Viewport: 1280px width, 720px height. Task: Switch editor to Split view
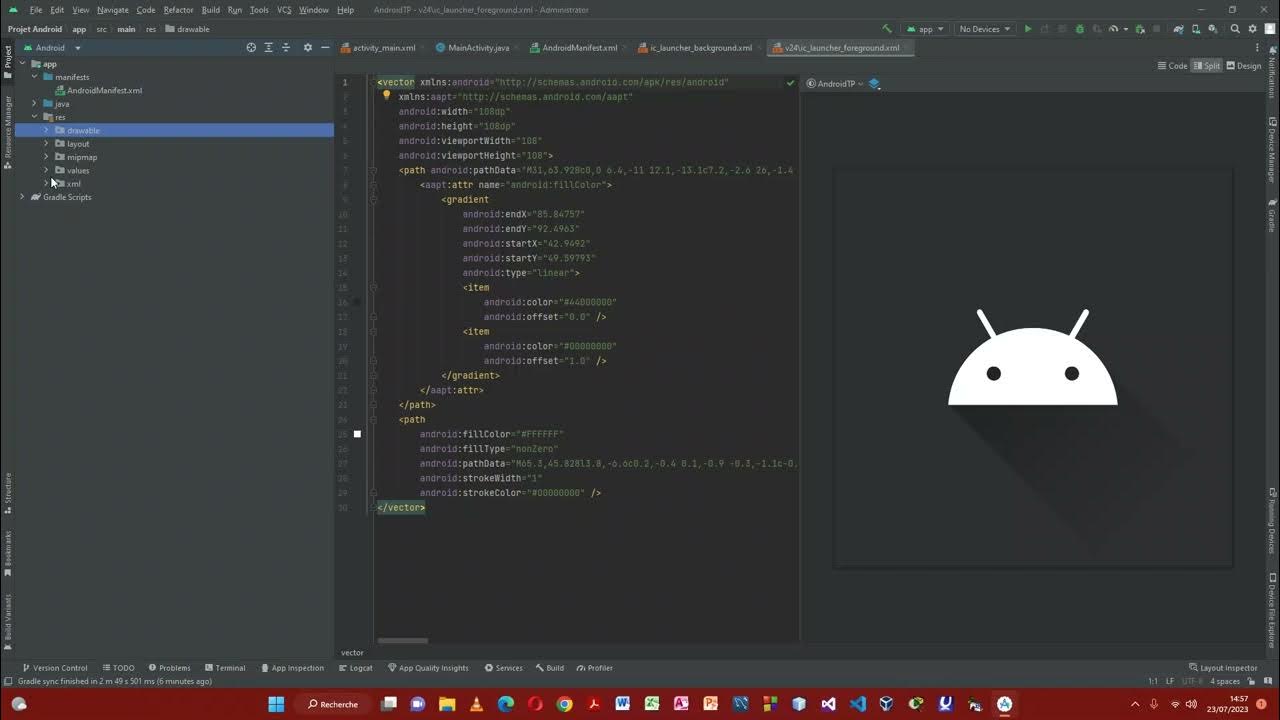1207,66
